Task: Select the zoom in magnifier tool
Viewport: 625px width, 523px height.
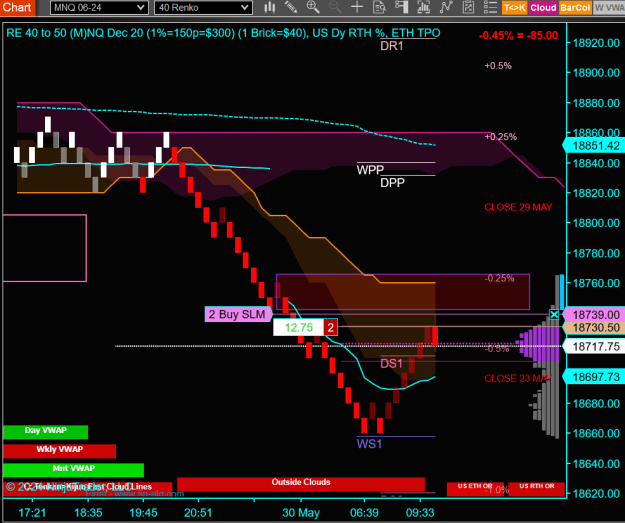Action: point(313,7)
